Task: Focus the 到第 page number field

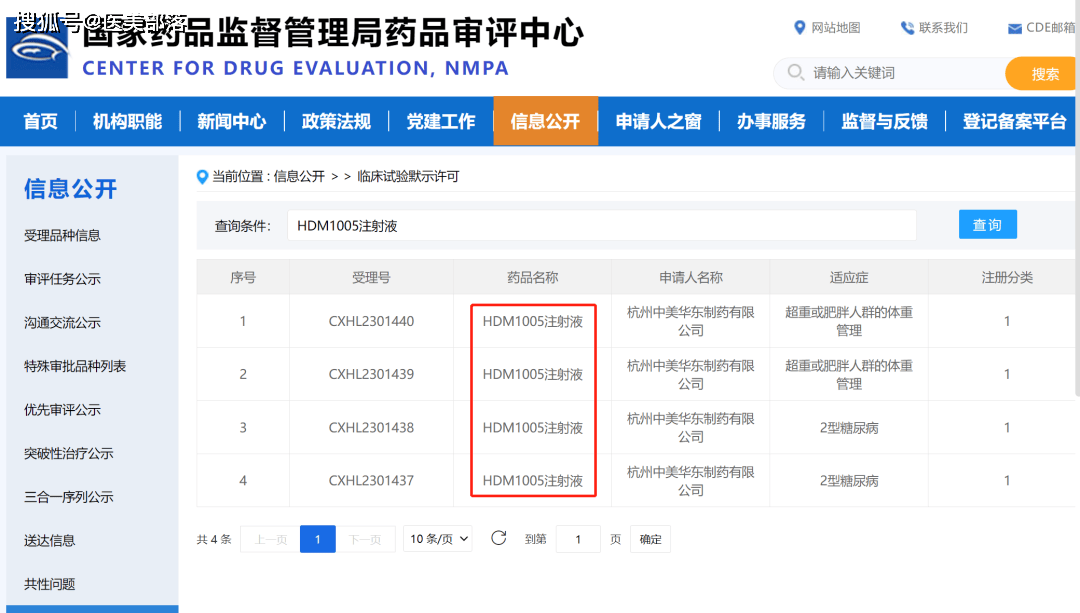Action: [x=578, y=539]
